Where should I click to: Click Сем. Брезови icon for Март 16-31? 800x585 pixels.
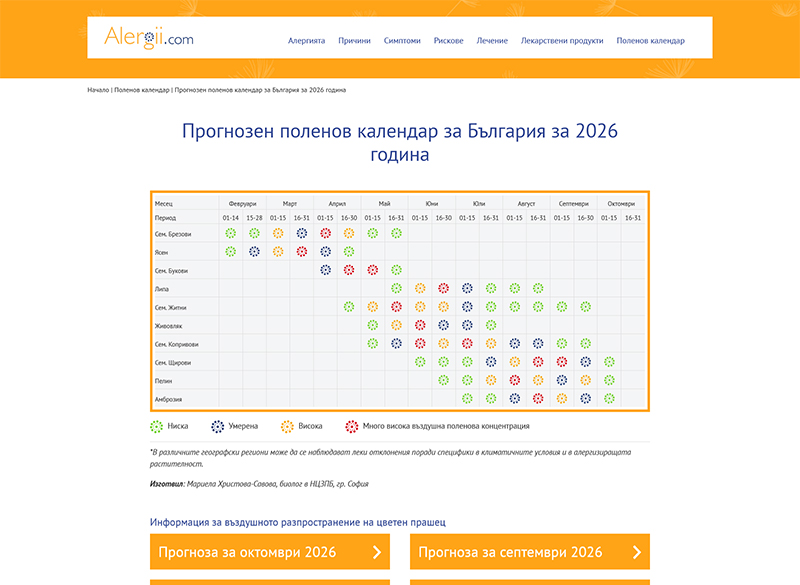(302, 233)
